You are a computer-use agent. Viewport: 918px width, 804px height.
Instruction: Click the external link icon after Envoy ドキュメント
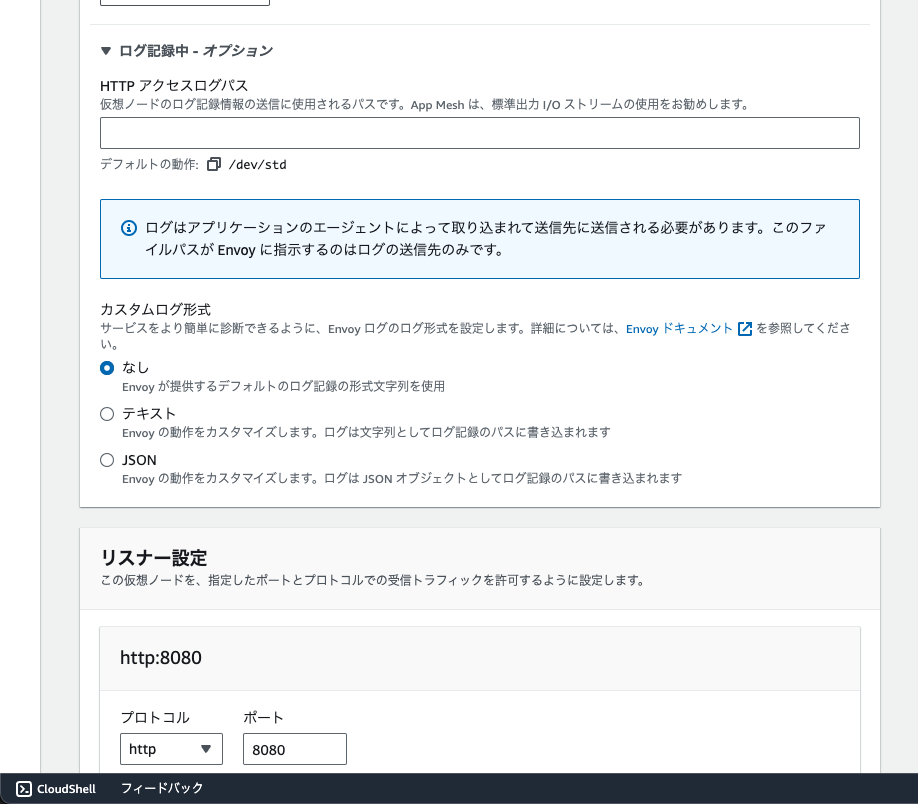coord(745,329)
